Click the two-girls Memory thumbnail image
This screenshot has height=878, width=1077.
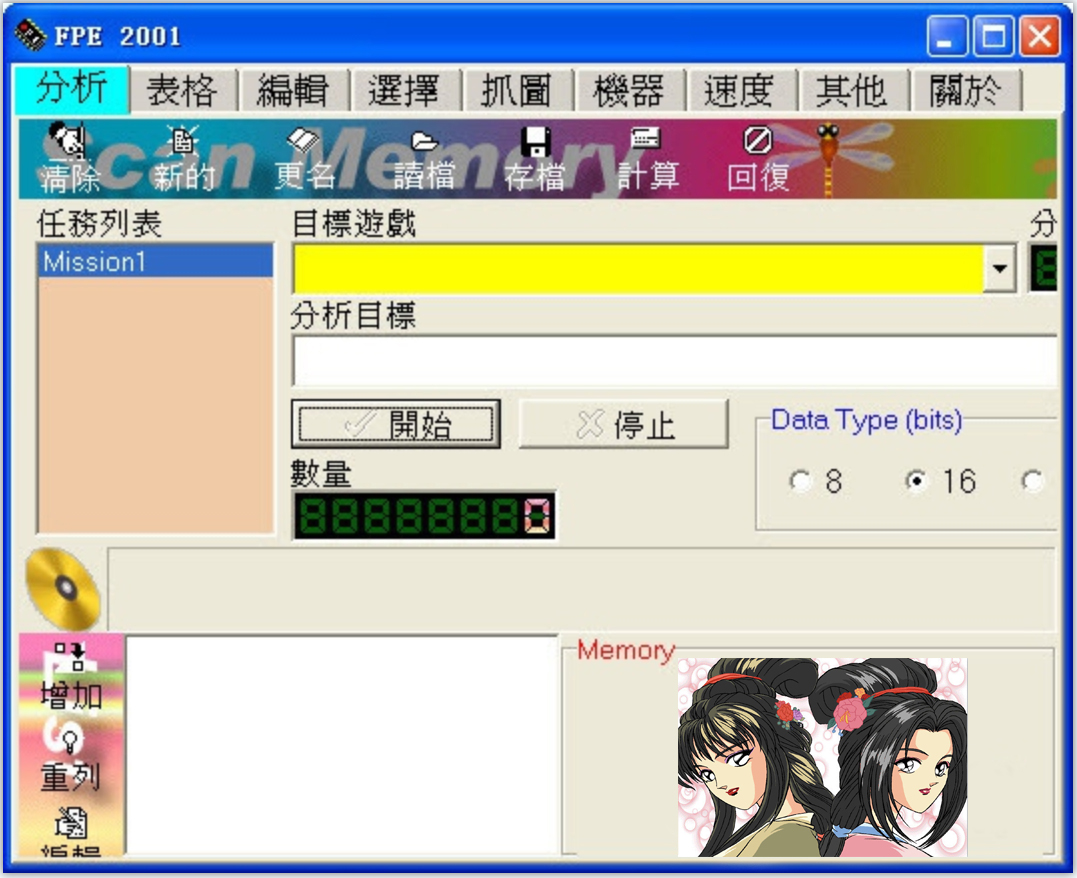pyautogui.click(x=822, y=757)
